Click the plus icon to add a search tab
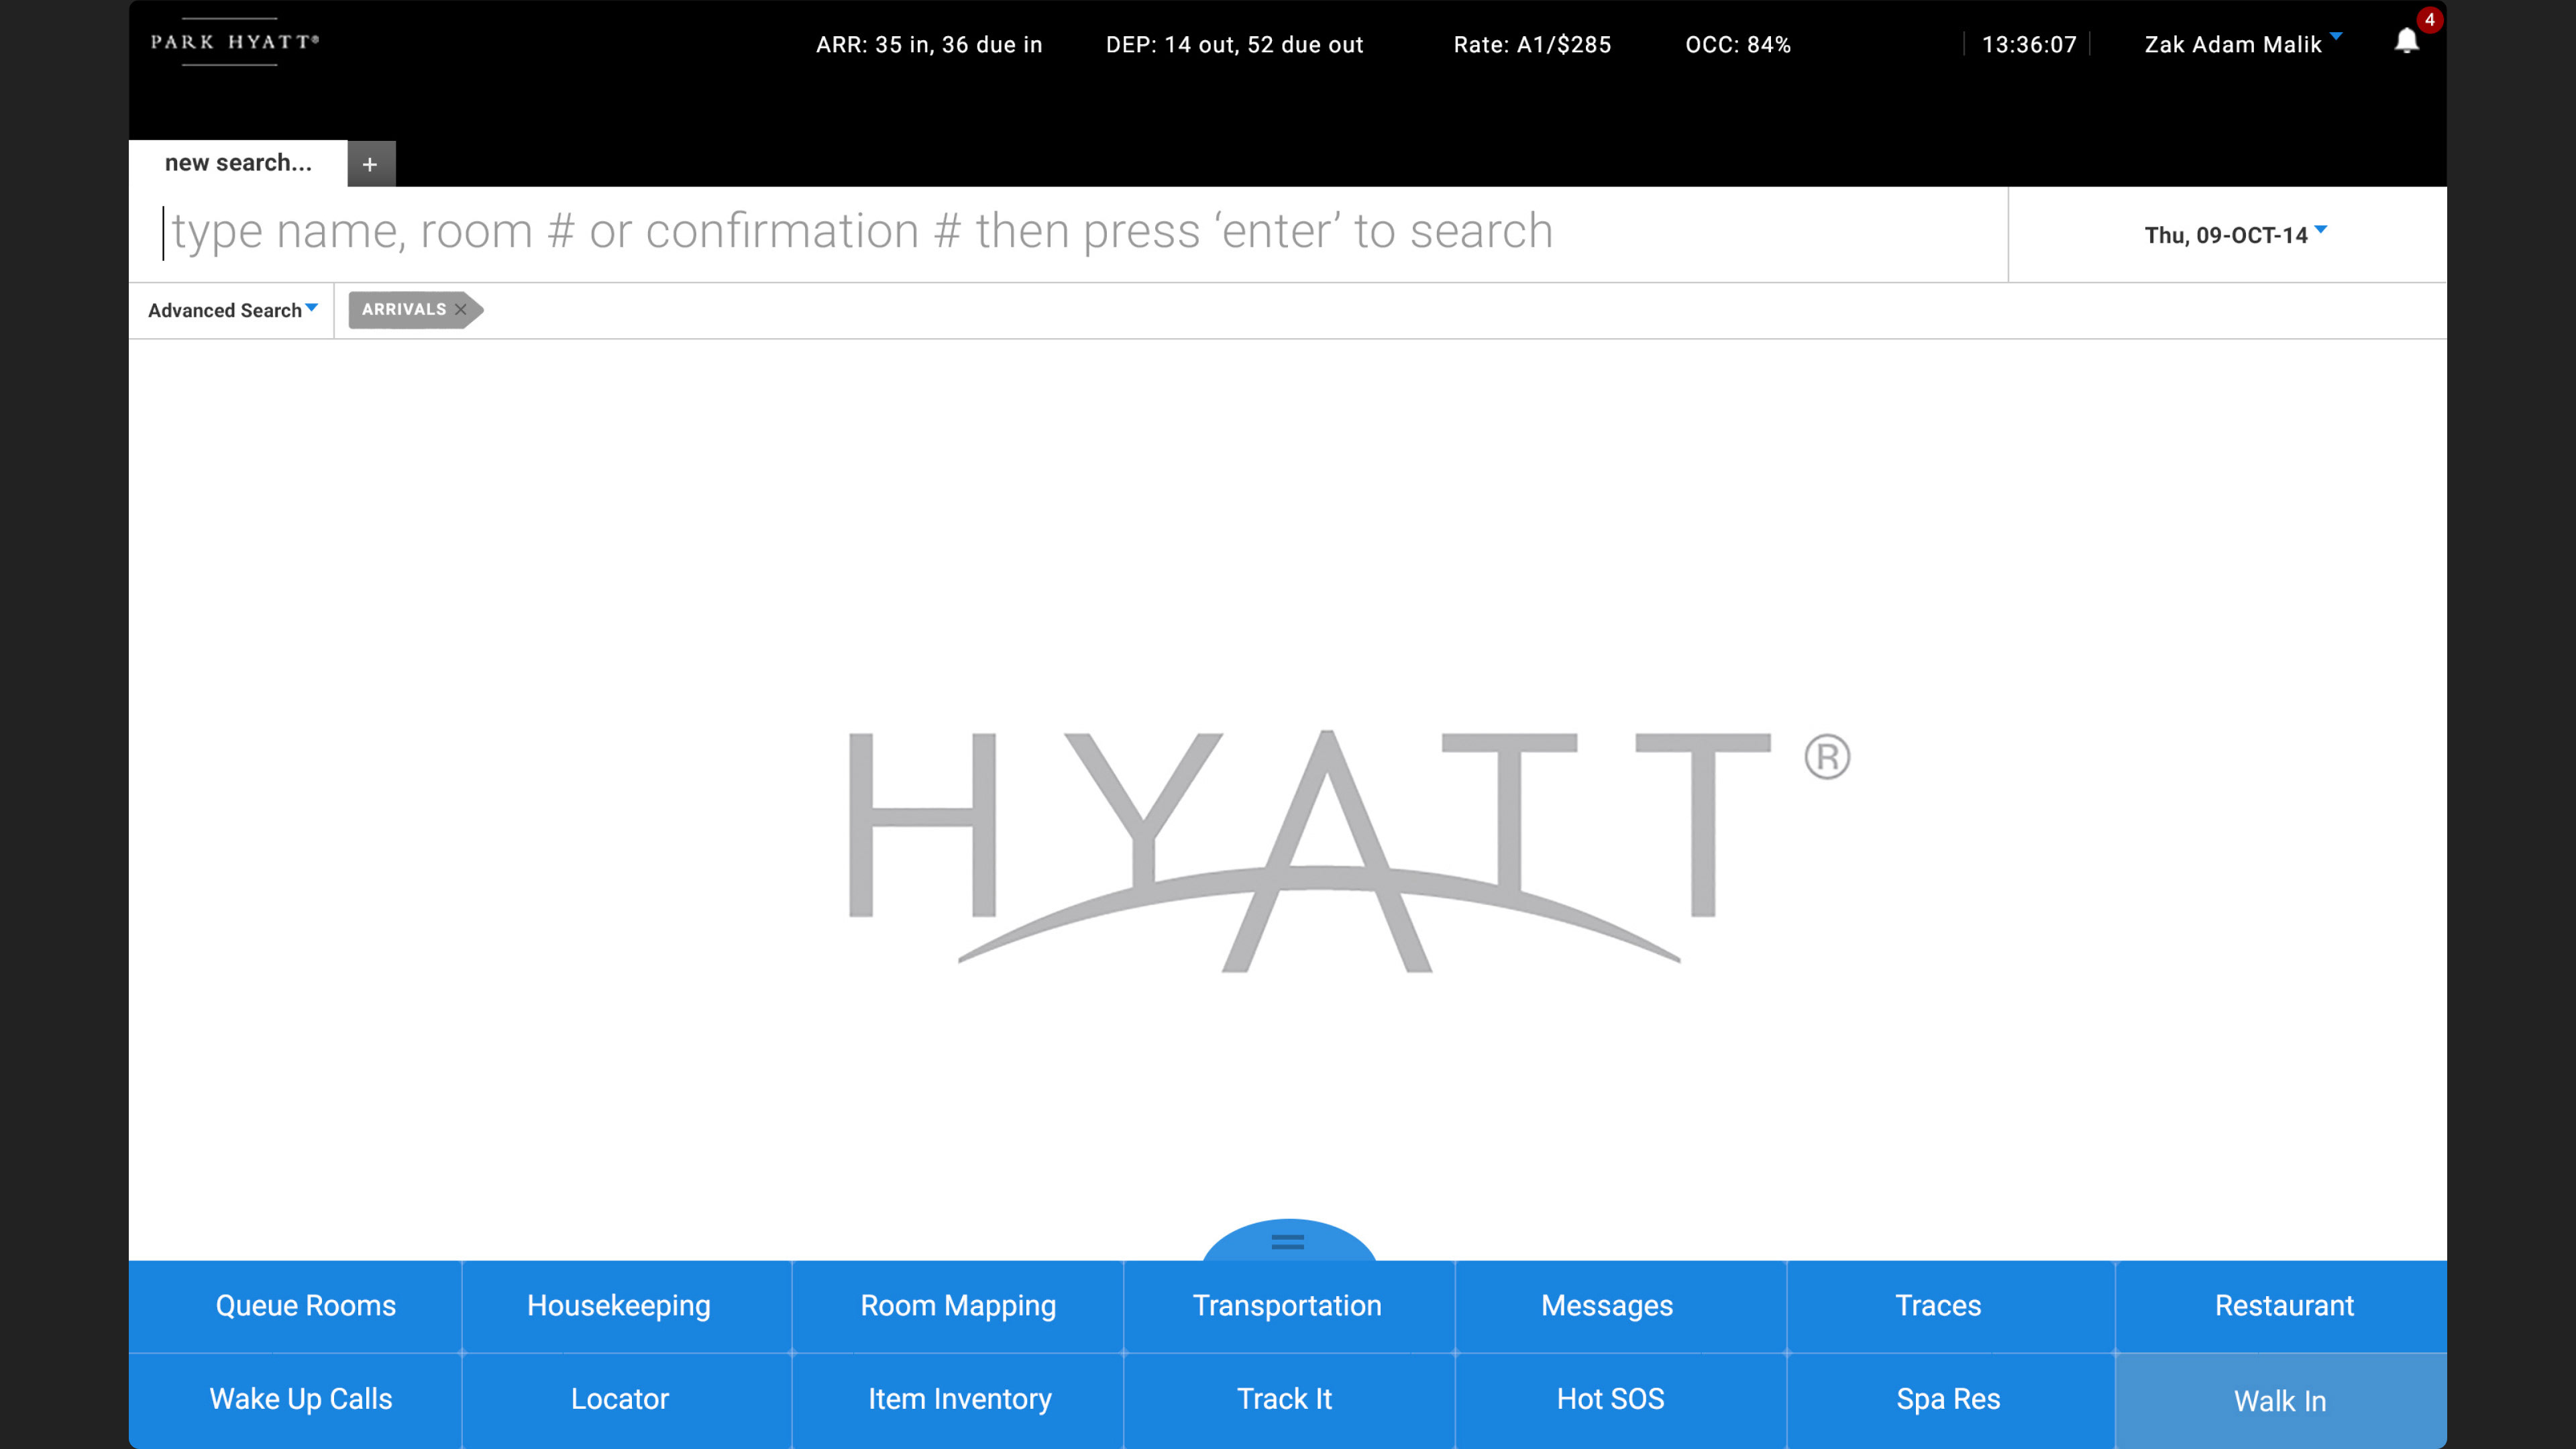The width and height of the screenshot is (2576, 1449). [x=370, y=164]
